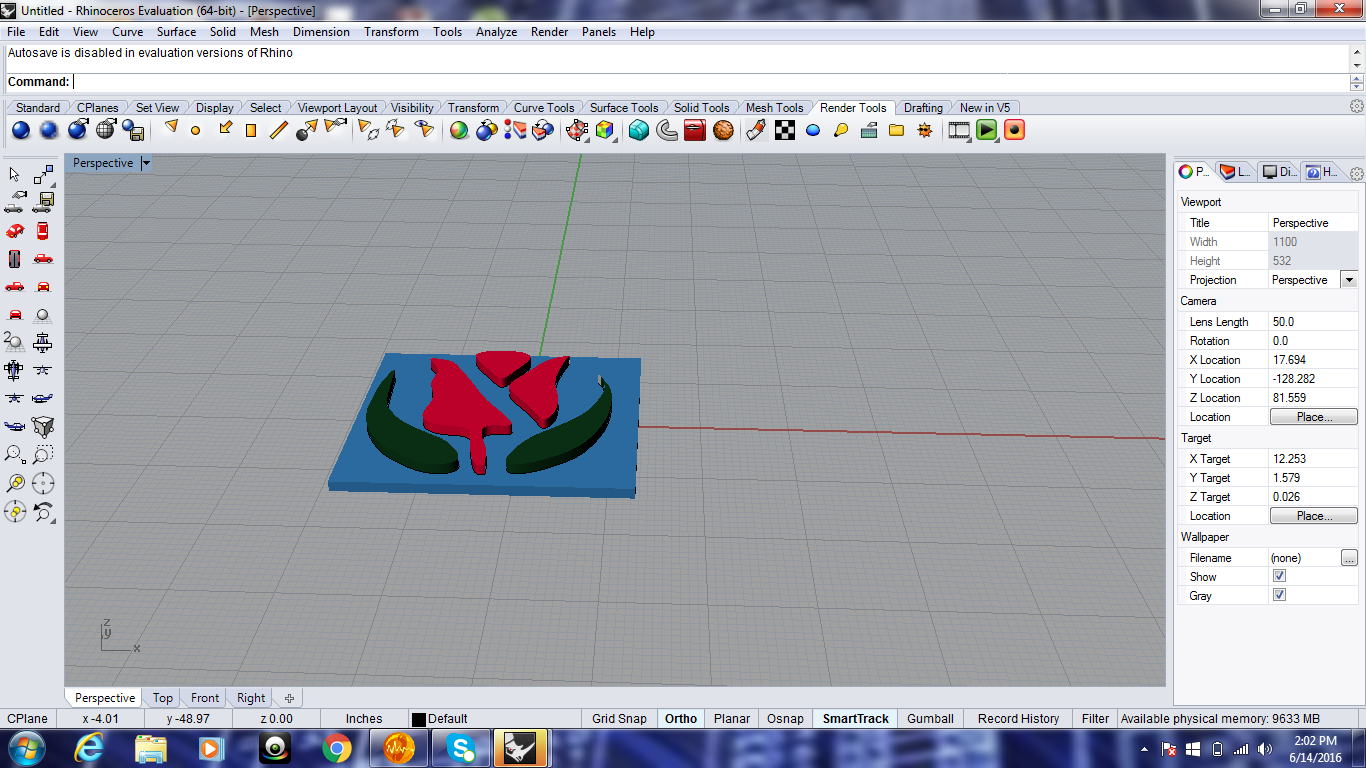This screenshot has width=1366, height=768.
Task: Click the black Default layer color swatch
Action: 419,719
